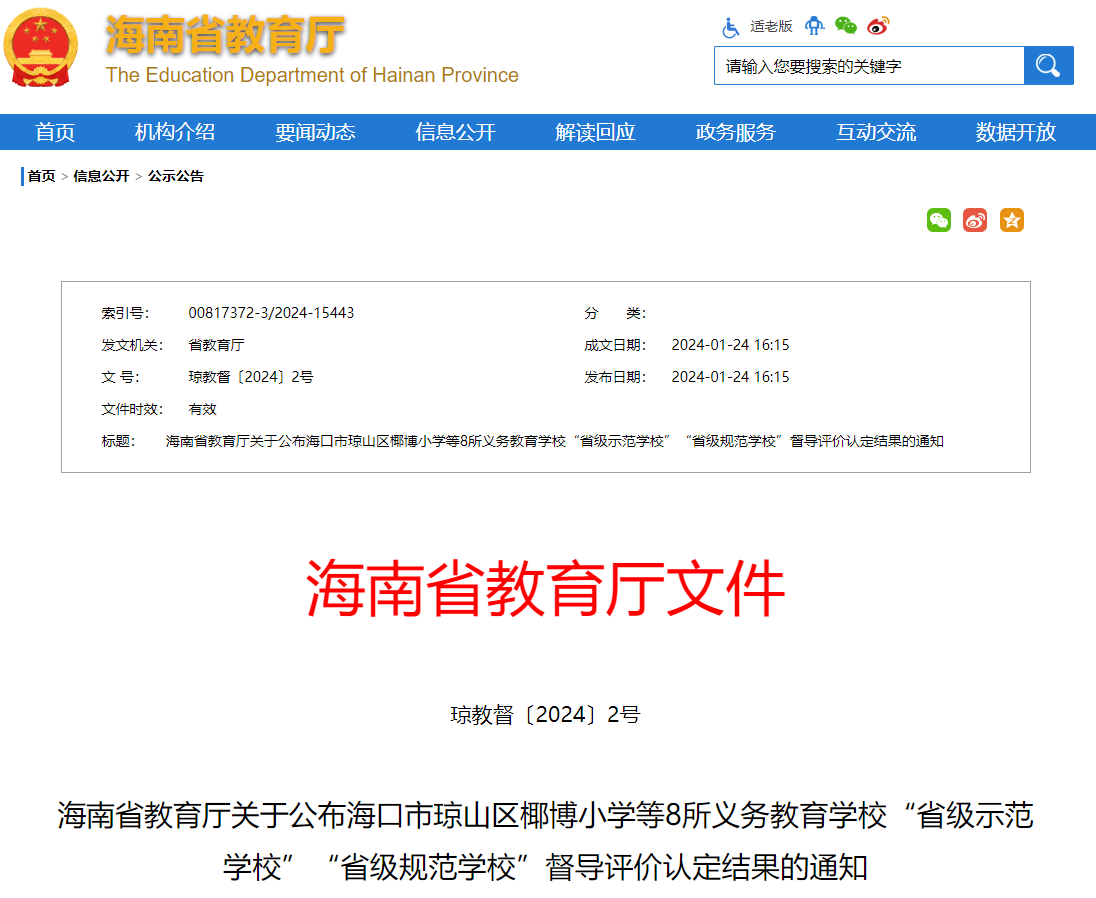
Task: Select 数据开放 navigation item
Action: 1016,132
